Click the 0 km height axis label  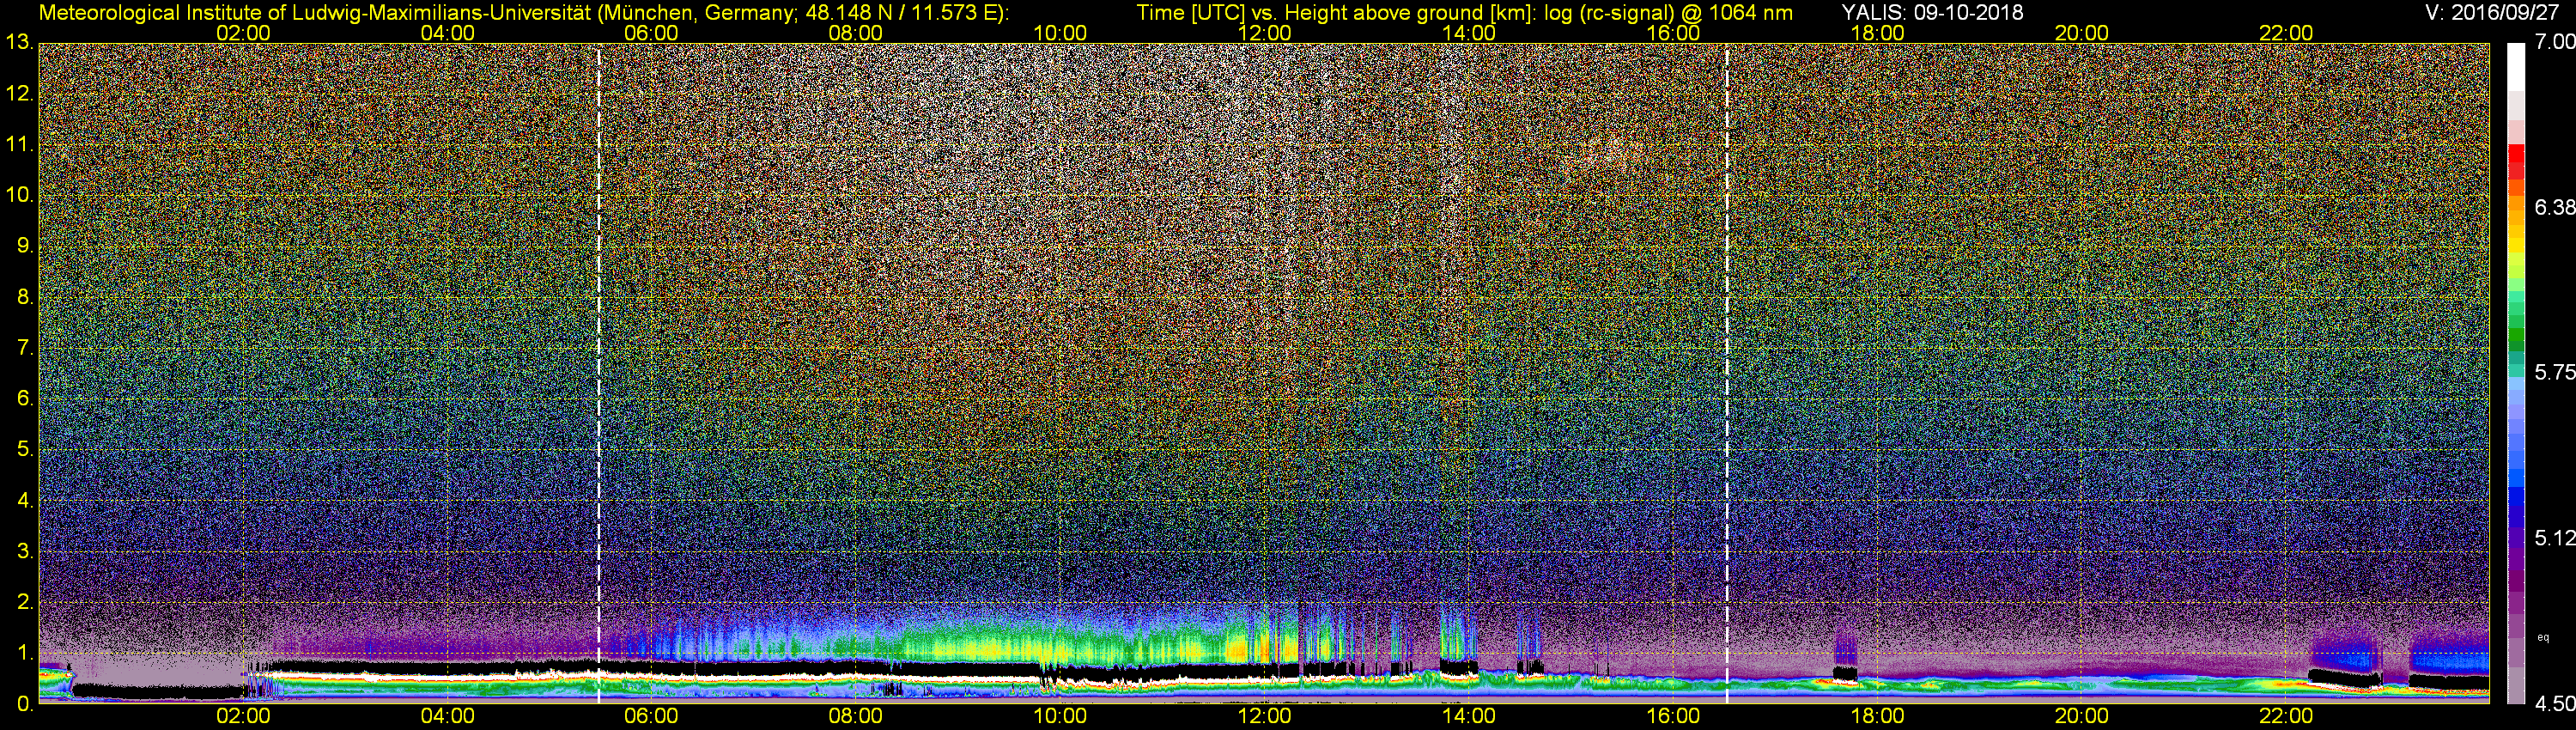click(x=25, y=704)
